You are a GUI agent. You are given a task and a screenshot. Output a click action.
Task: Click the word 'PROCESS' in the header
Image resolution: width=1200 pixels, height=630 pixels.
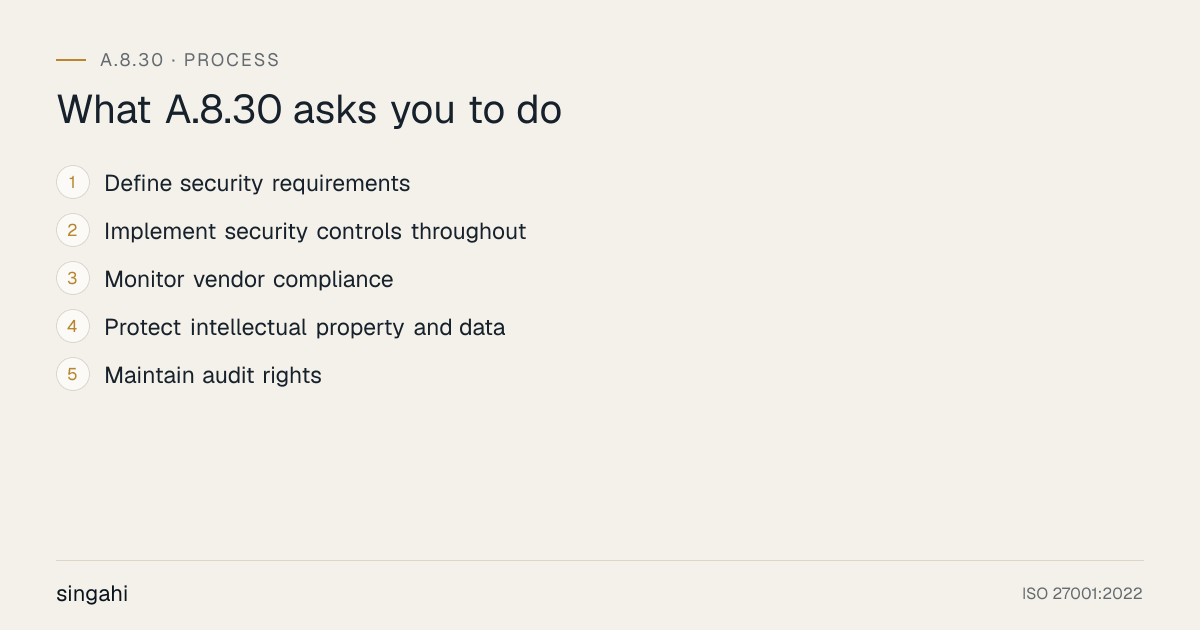[x=232, y=60]
